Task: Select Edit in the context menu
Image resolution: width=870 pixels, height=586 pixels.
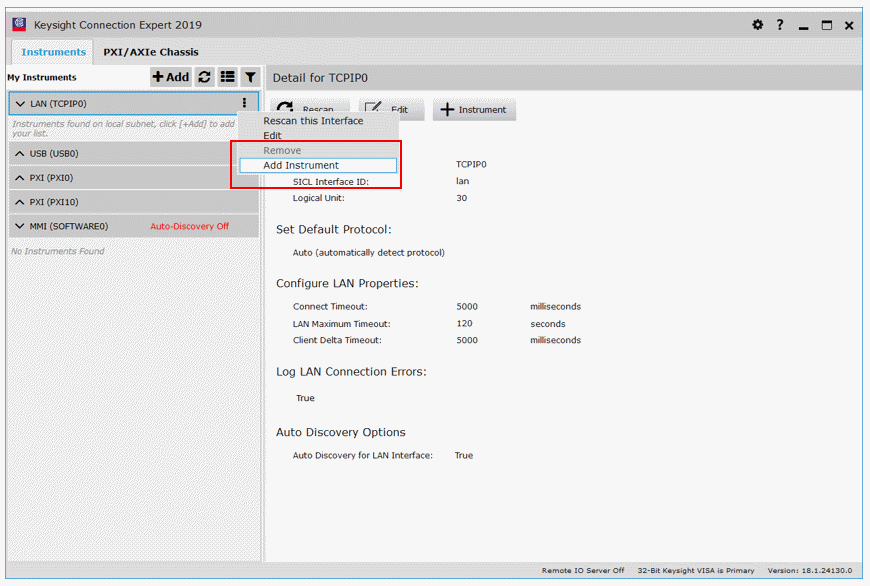Action: pos(273,135)
